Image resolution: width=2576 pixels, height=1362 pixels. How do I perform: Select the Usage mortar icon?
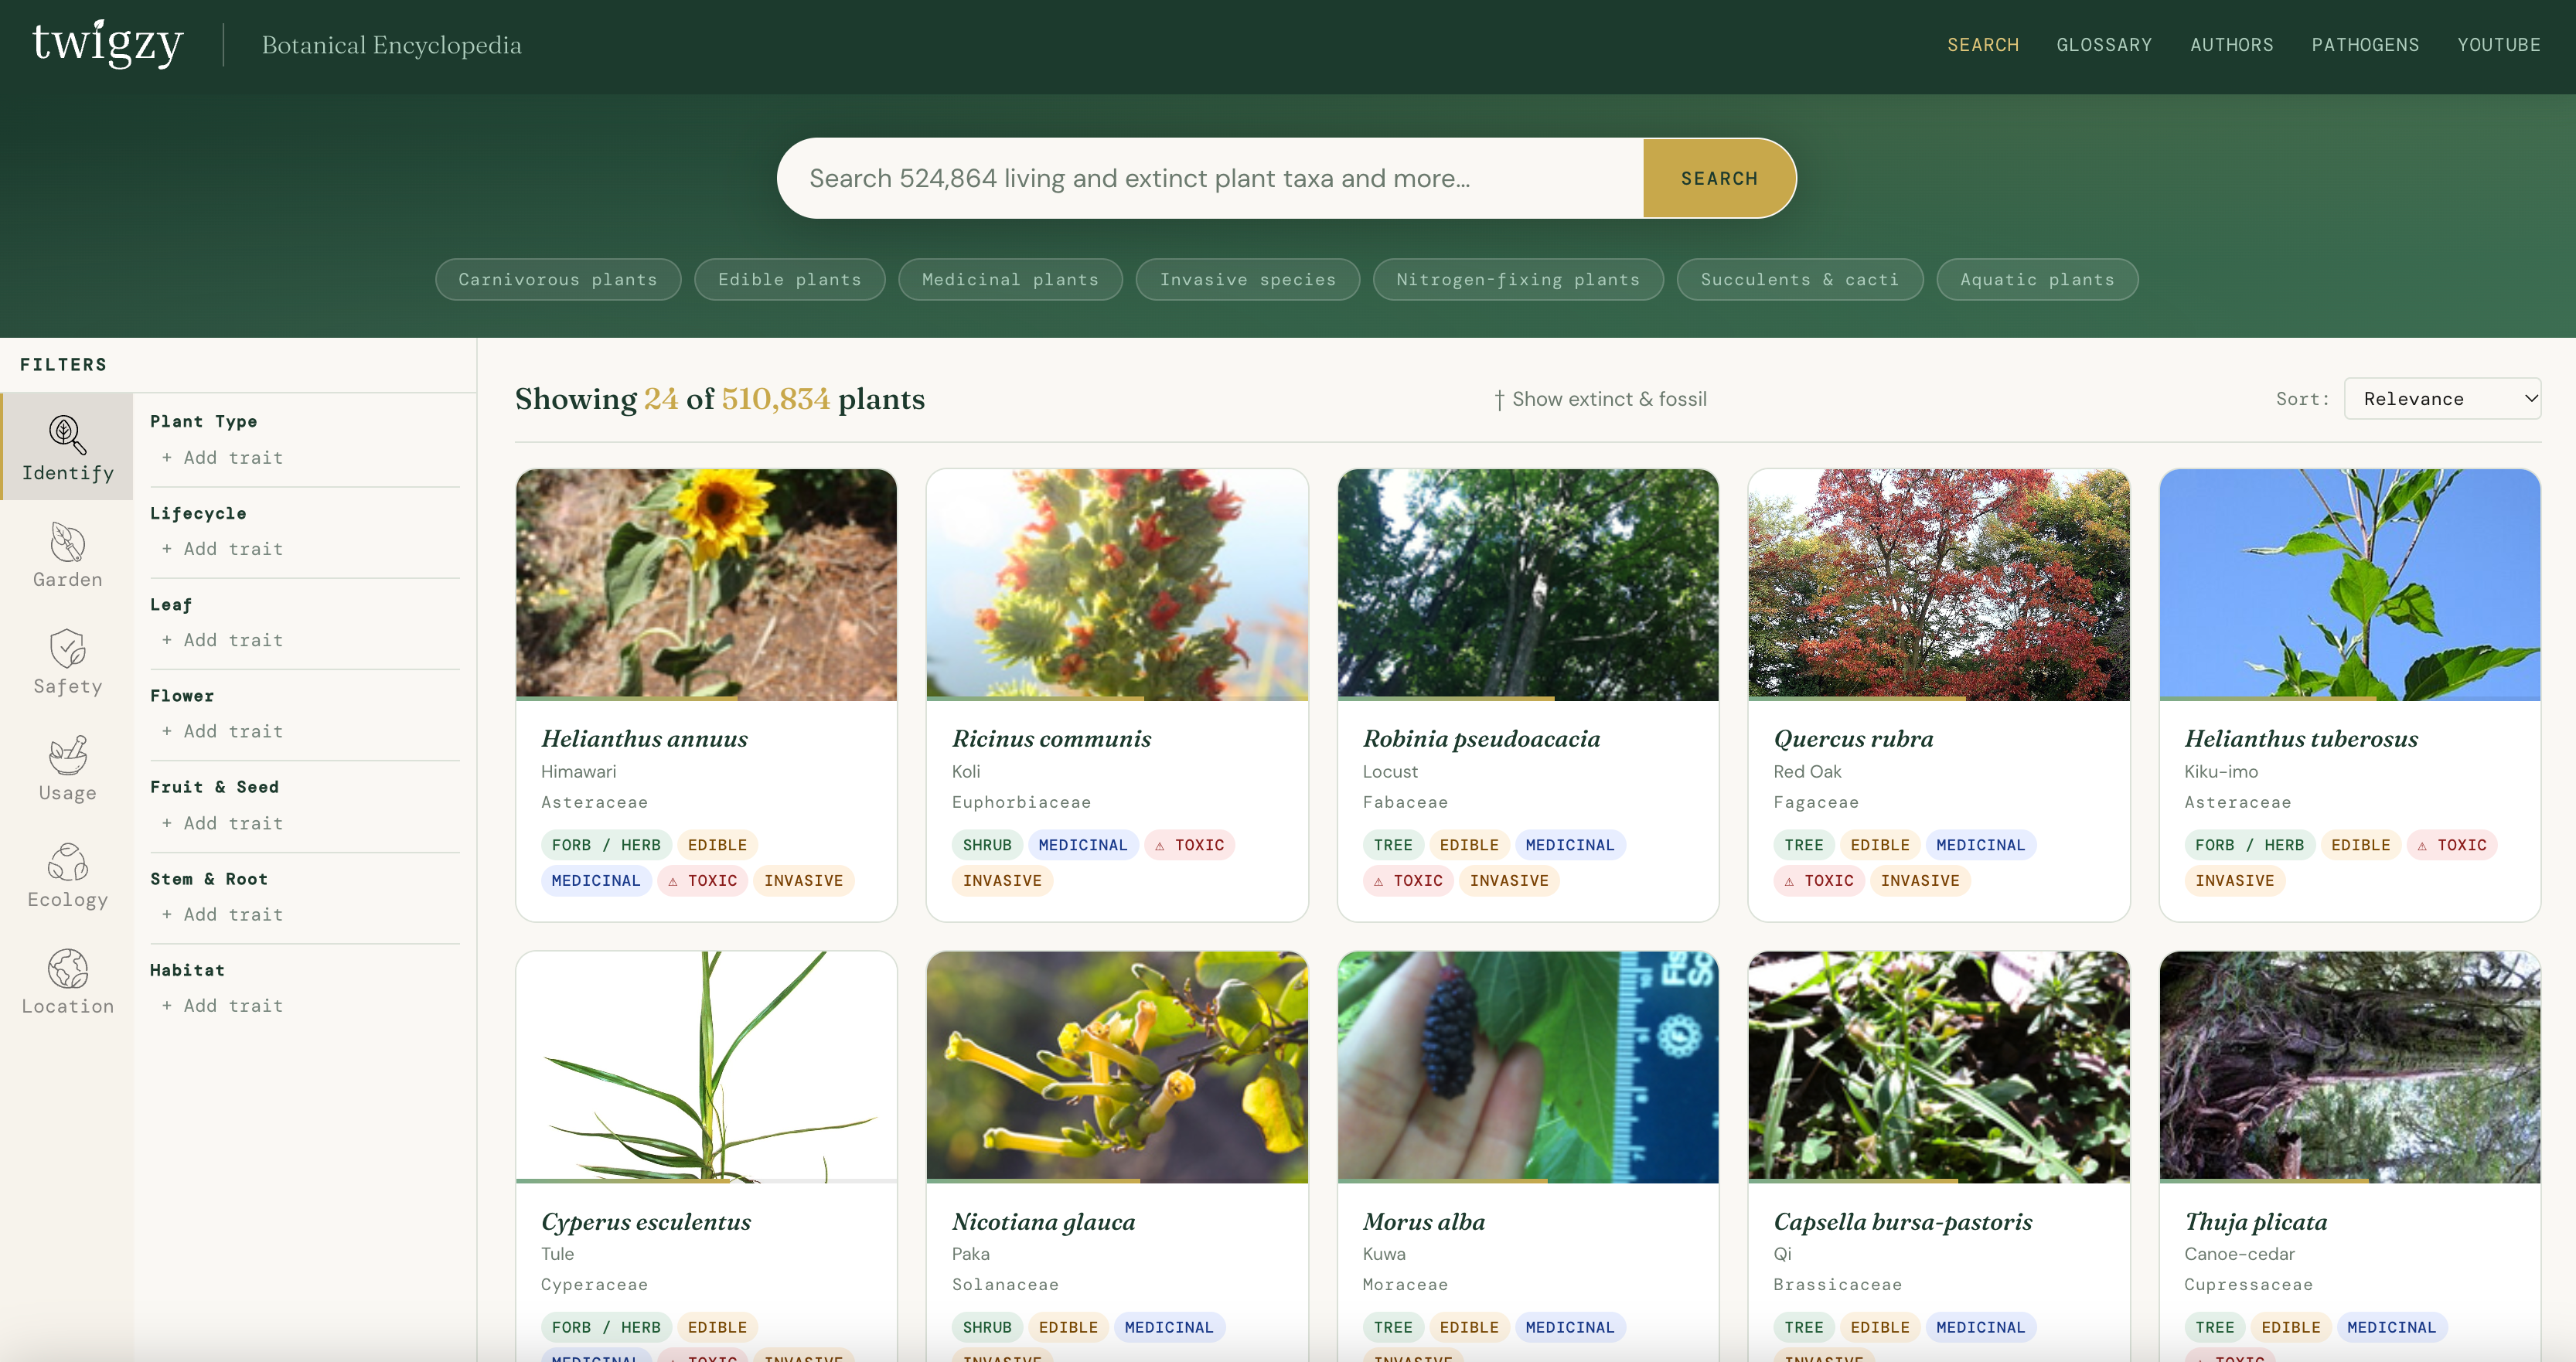[x=67, y=755]
